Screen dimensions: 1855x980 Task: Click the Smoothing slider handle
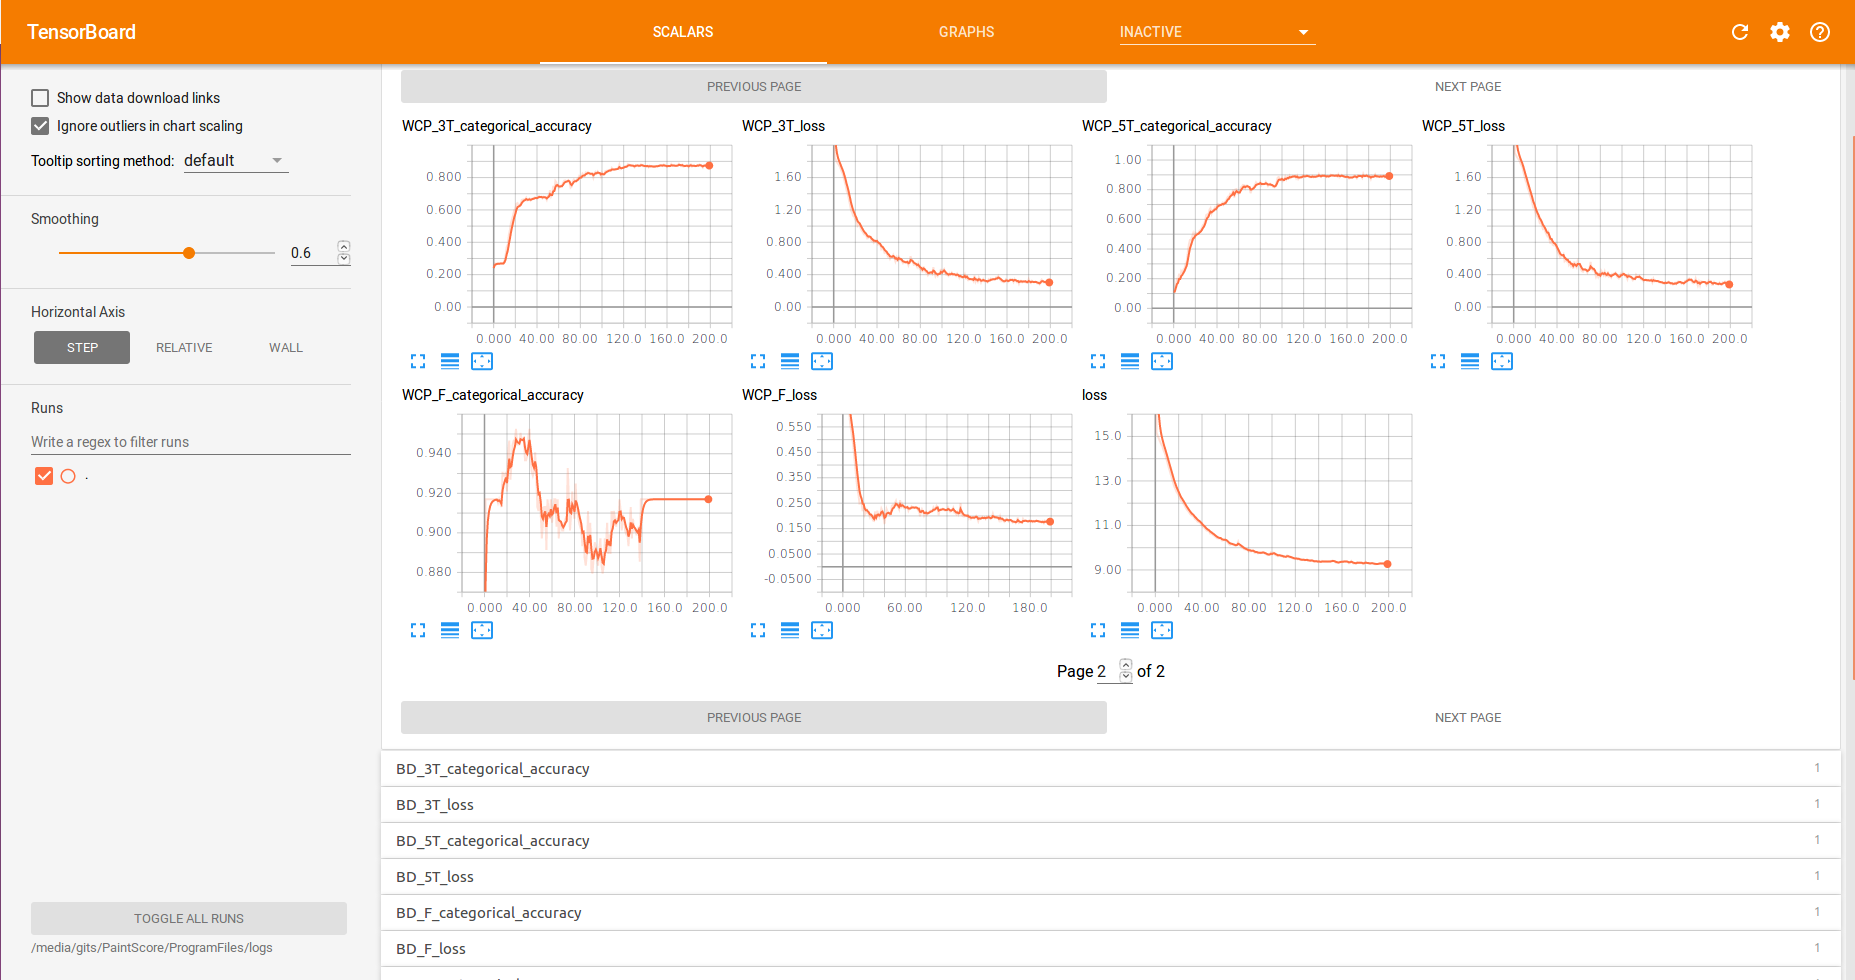click(x=189, y=253)
